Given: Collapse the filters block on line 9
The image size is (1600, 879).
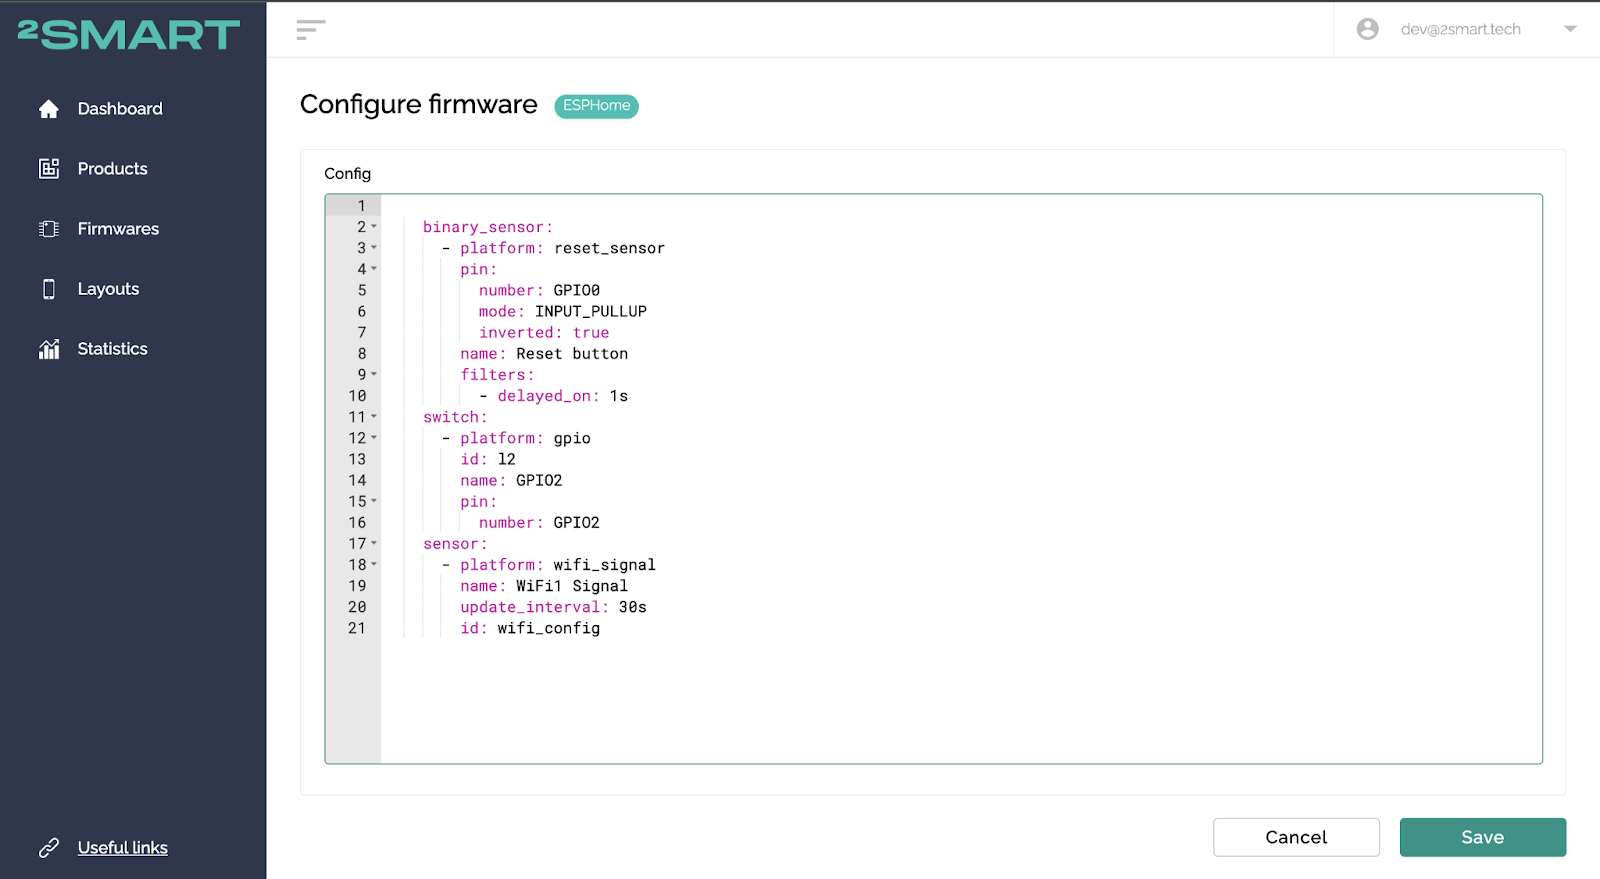Looking at the screenshot, I should point(374,374).
